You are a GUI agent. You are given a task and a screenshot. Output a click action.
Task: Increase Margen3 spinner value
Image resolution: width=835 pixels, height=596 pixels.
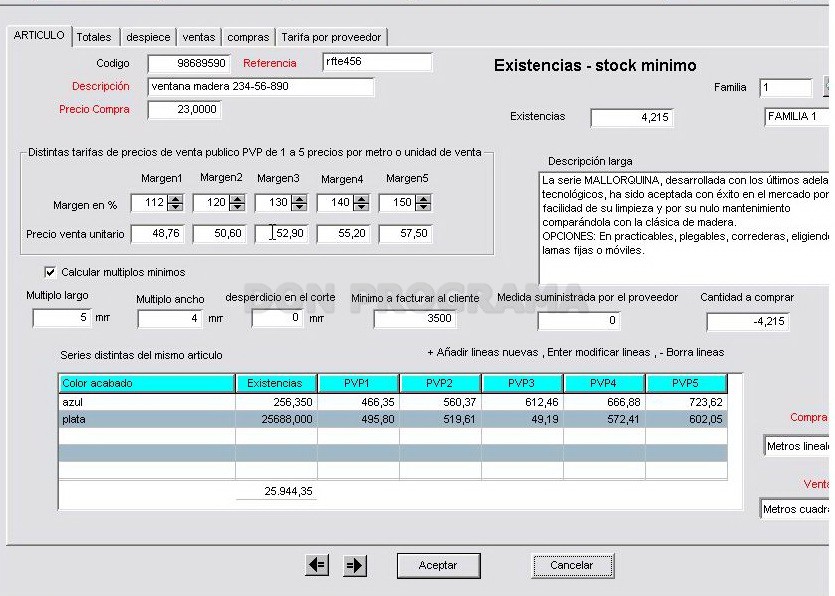point(299,199)
